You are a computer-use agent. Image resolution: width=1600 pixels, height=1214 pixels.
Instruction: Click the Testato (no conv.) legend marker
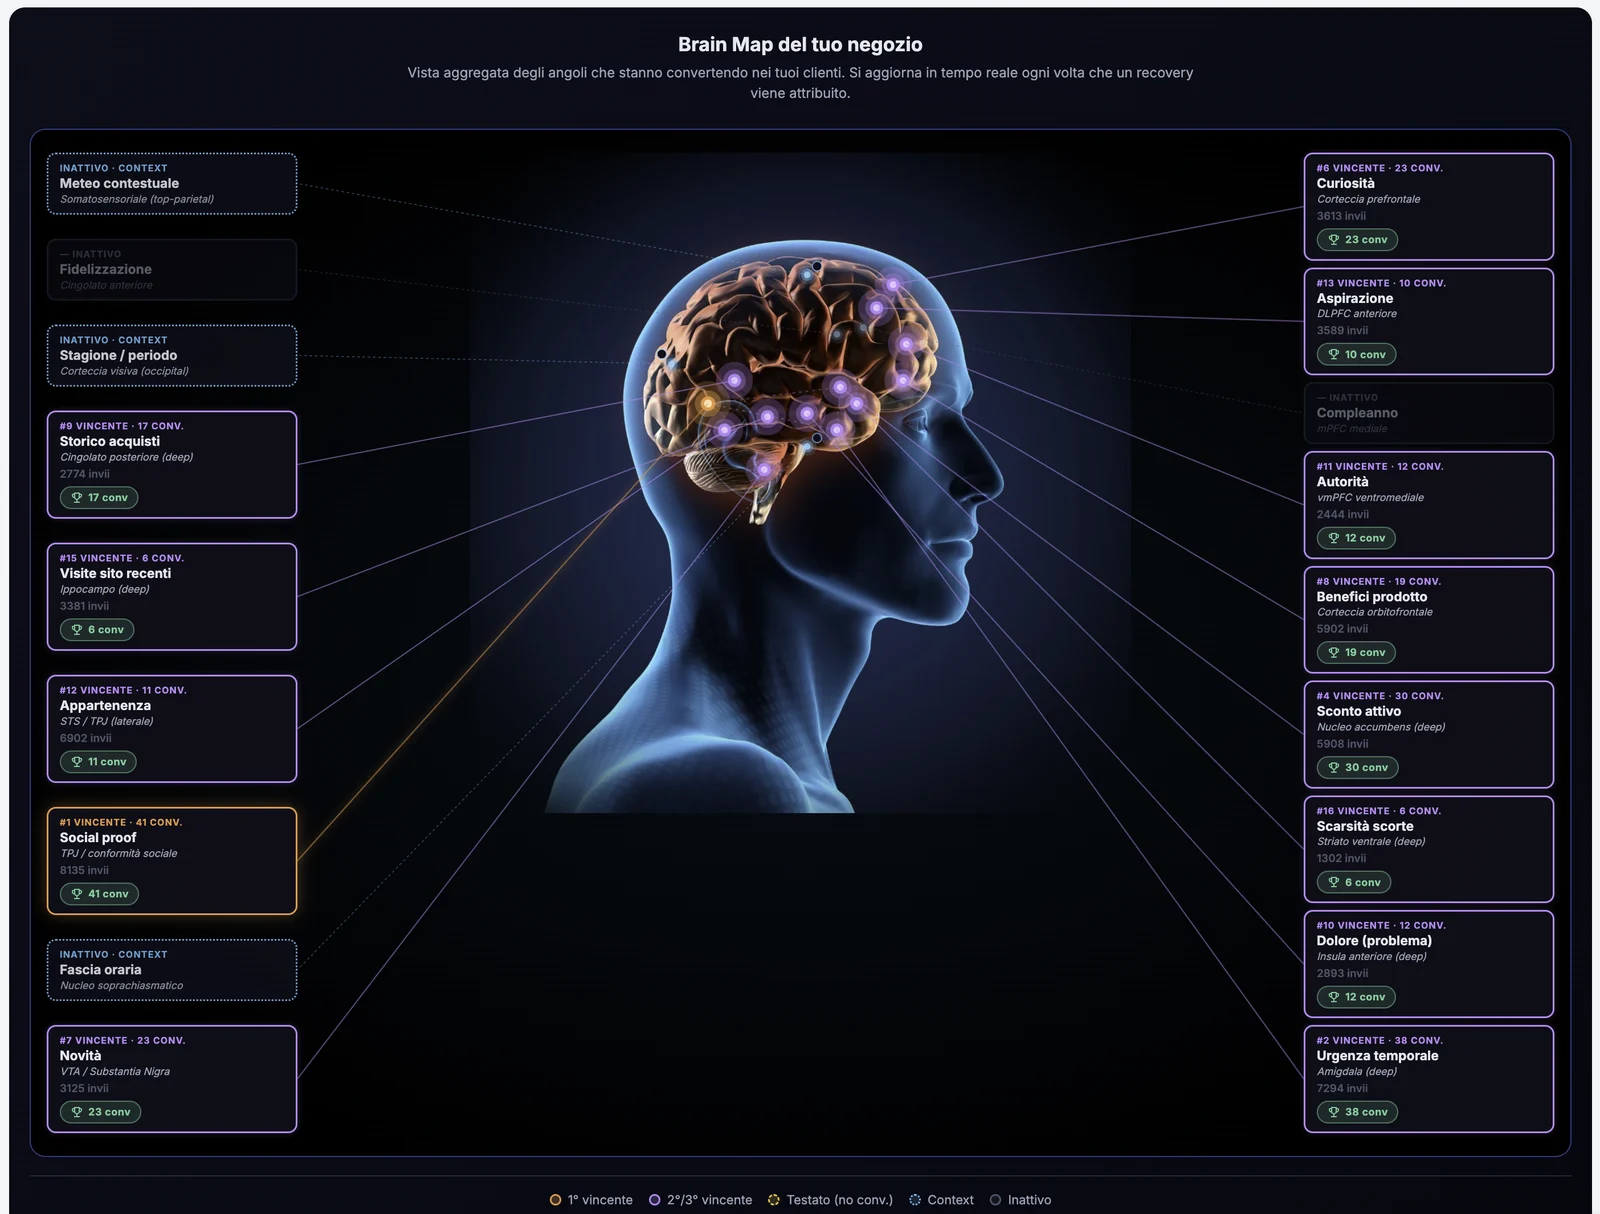(x=773, y=1200)
